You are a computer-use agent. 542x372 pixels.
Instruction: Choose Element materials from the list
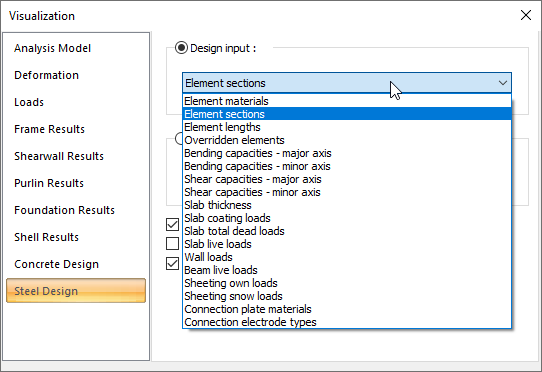[347, 101]
